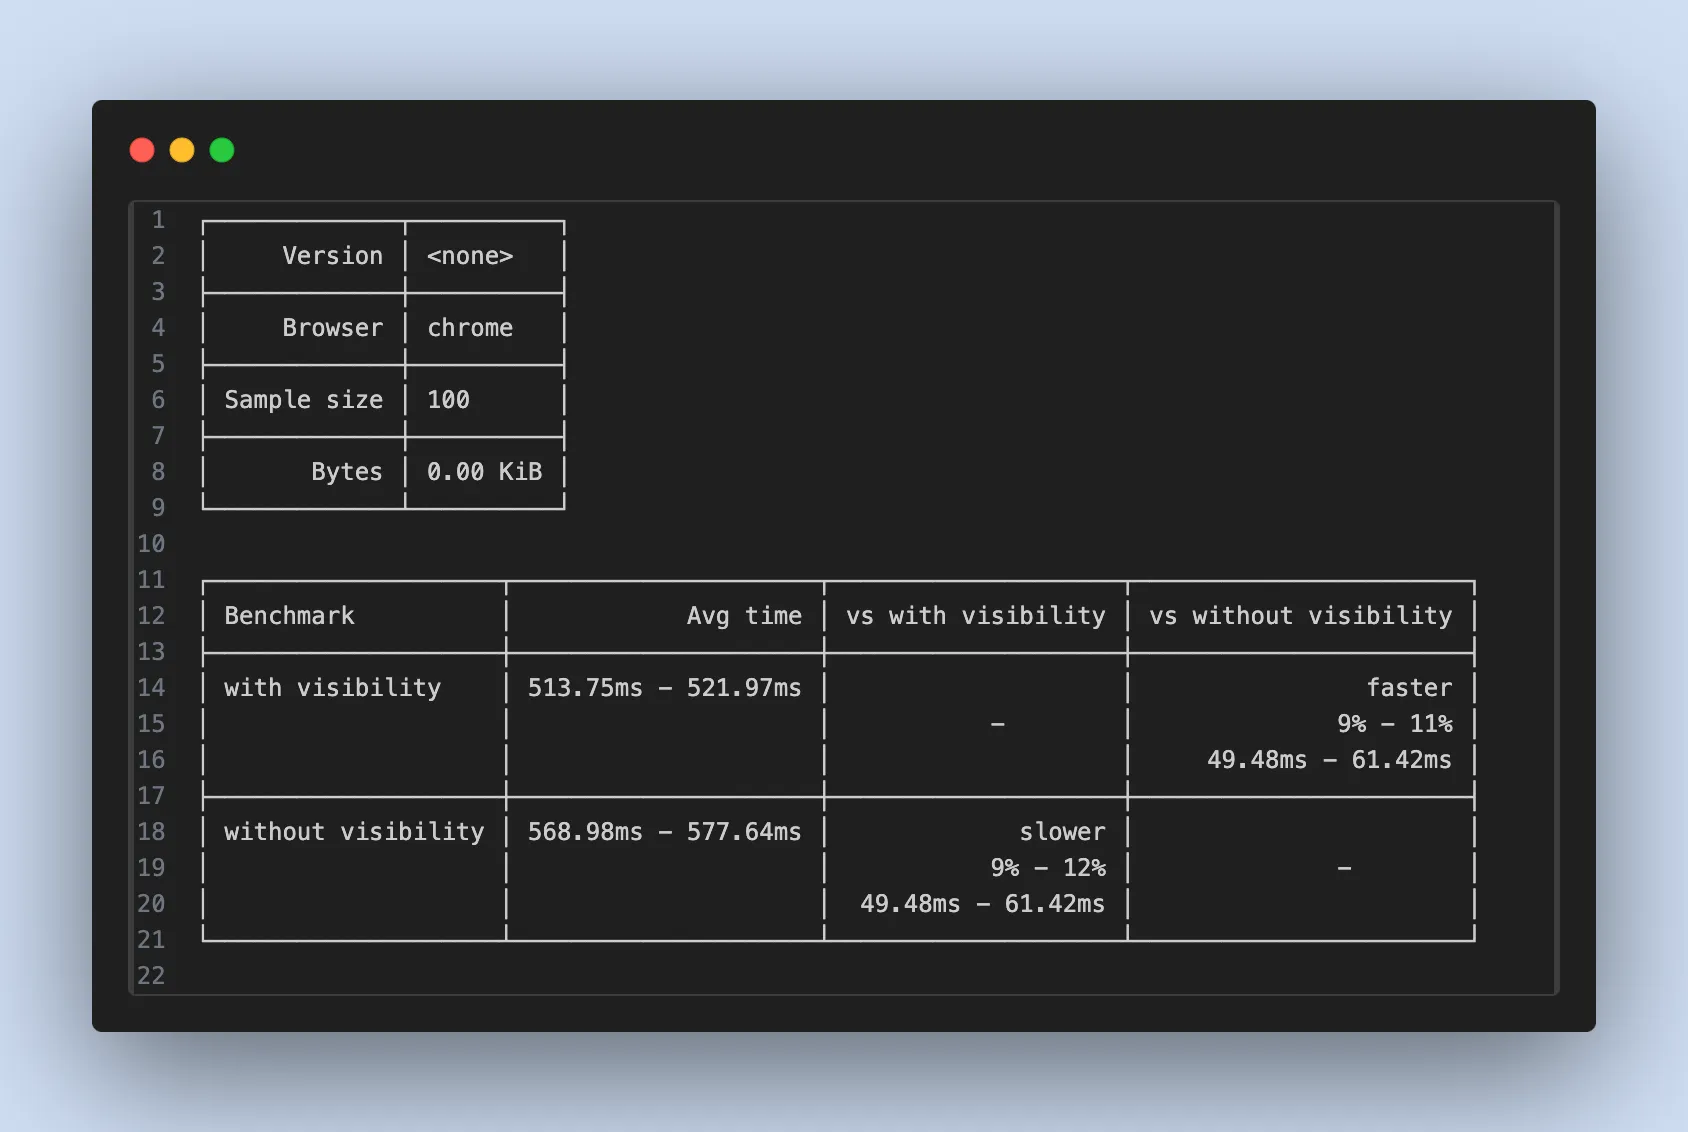
Task: Click the 'vs with visibility' column header
Action: (976, 616)
